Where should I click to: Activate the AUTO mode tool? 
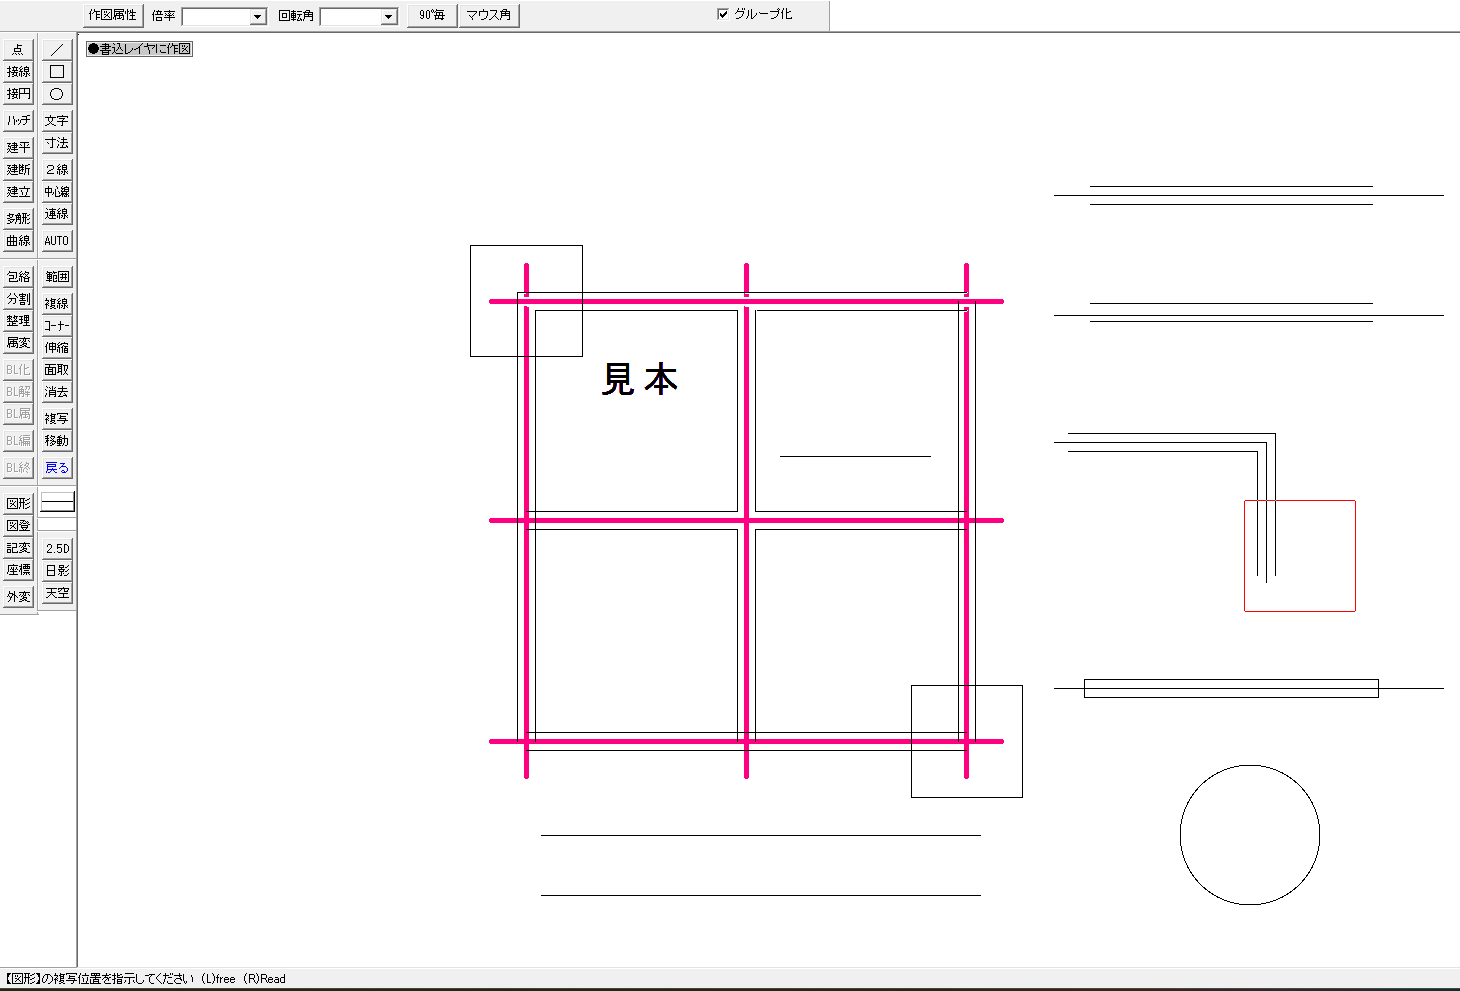pyautogui.click(x=57, y=240)
